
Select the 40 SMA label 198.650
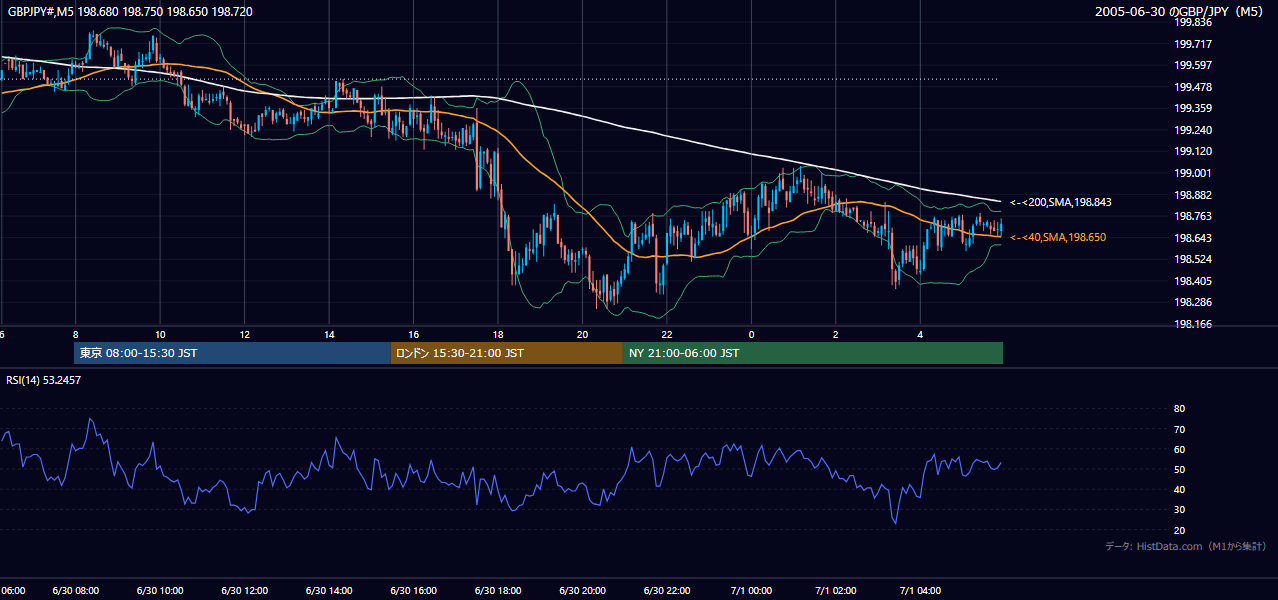pyautogui.click(x=1059, y=237)
